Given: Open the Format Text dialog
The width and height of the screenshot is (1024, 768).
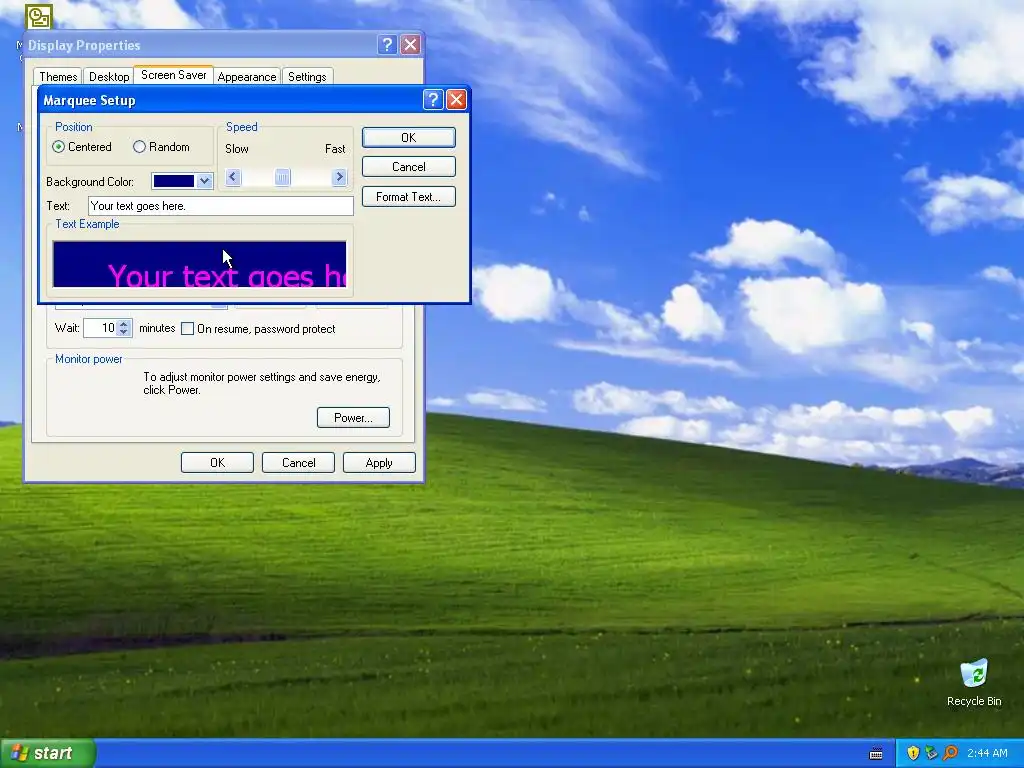Looking at the screenshot, I should [x=409, y=197].
